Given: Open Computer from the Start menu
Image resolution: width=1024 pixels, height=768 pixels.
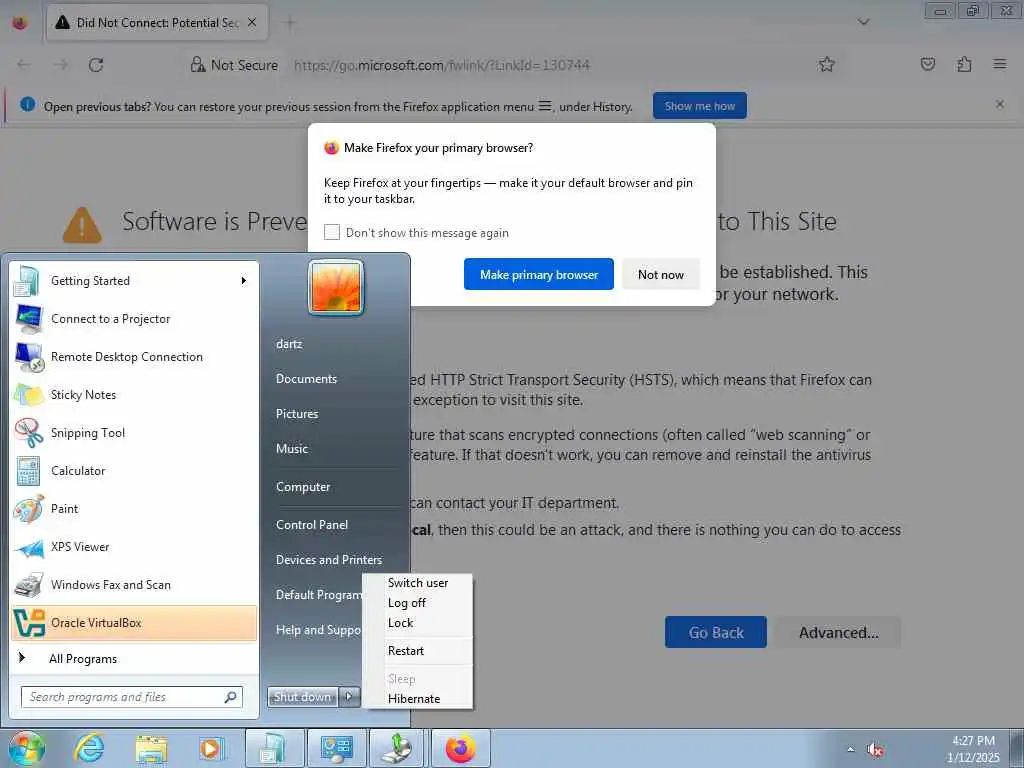Looking at the screenshot, I should pyautogui.click(x=303, y=487).
